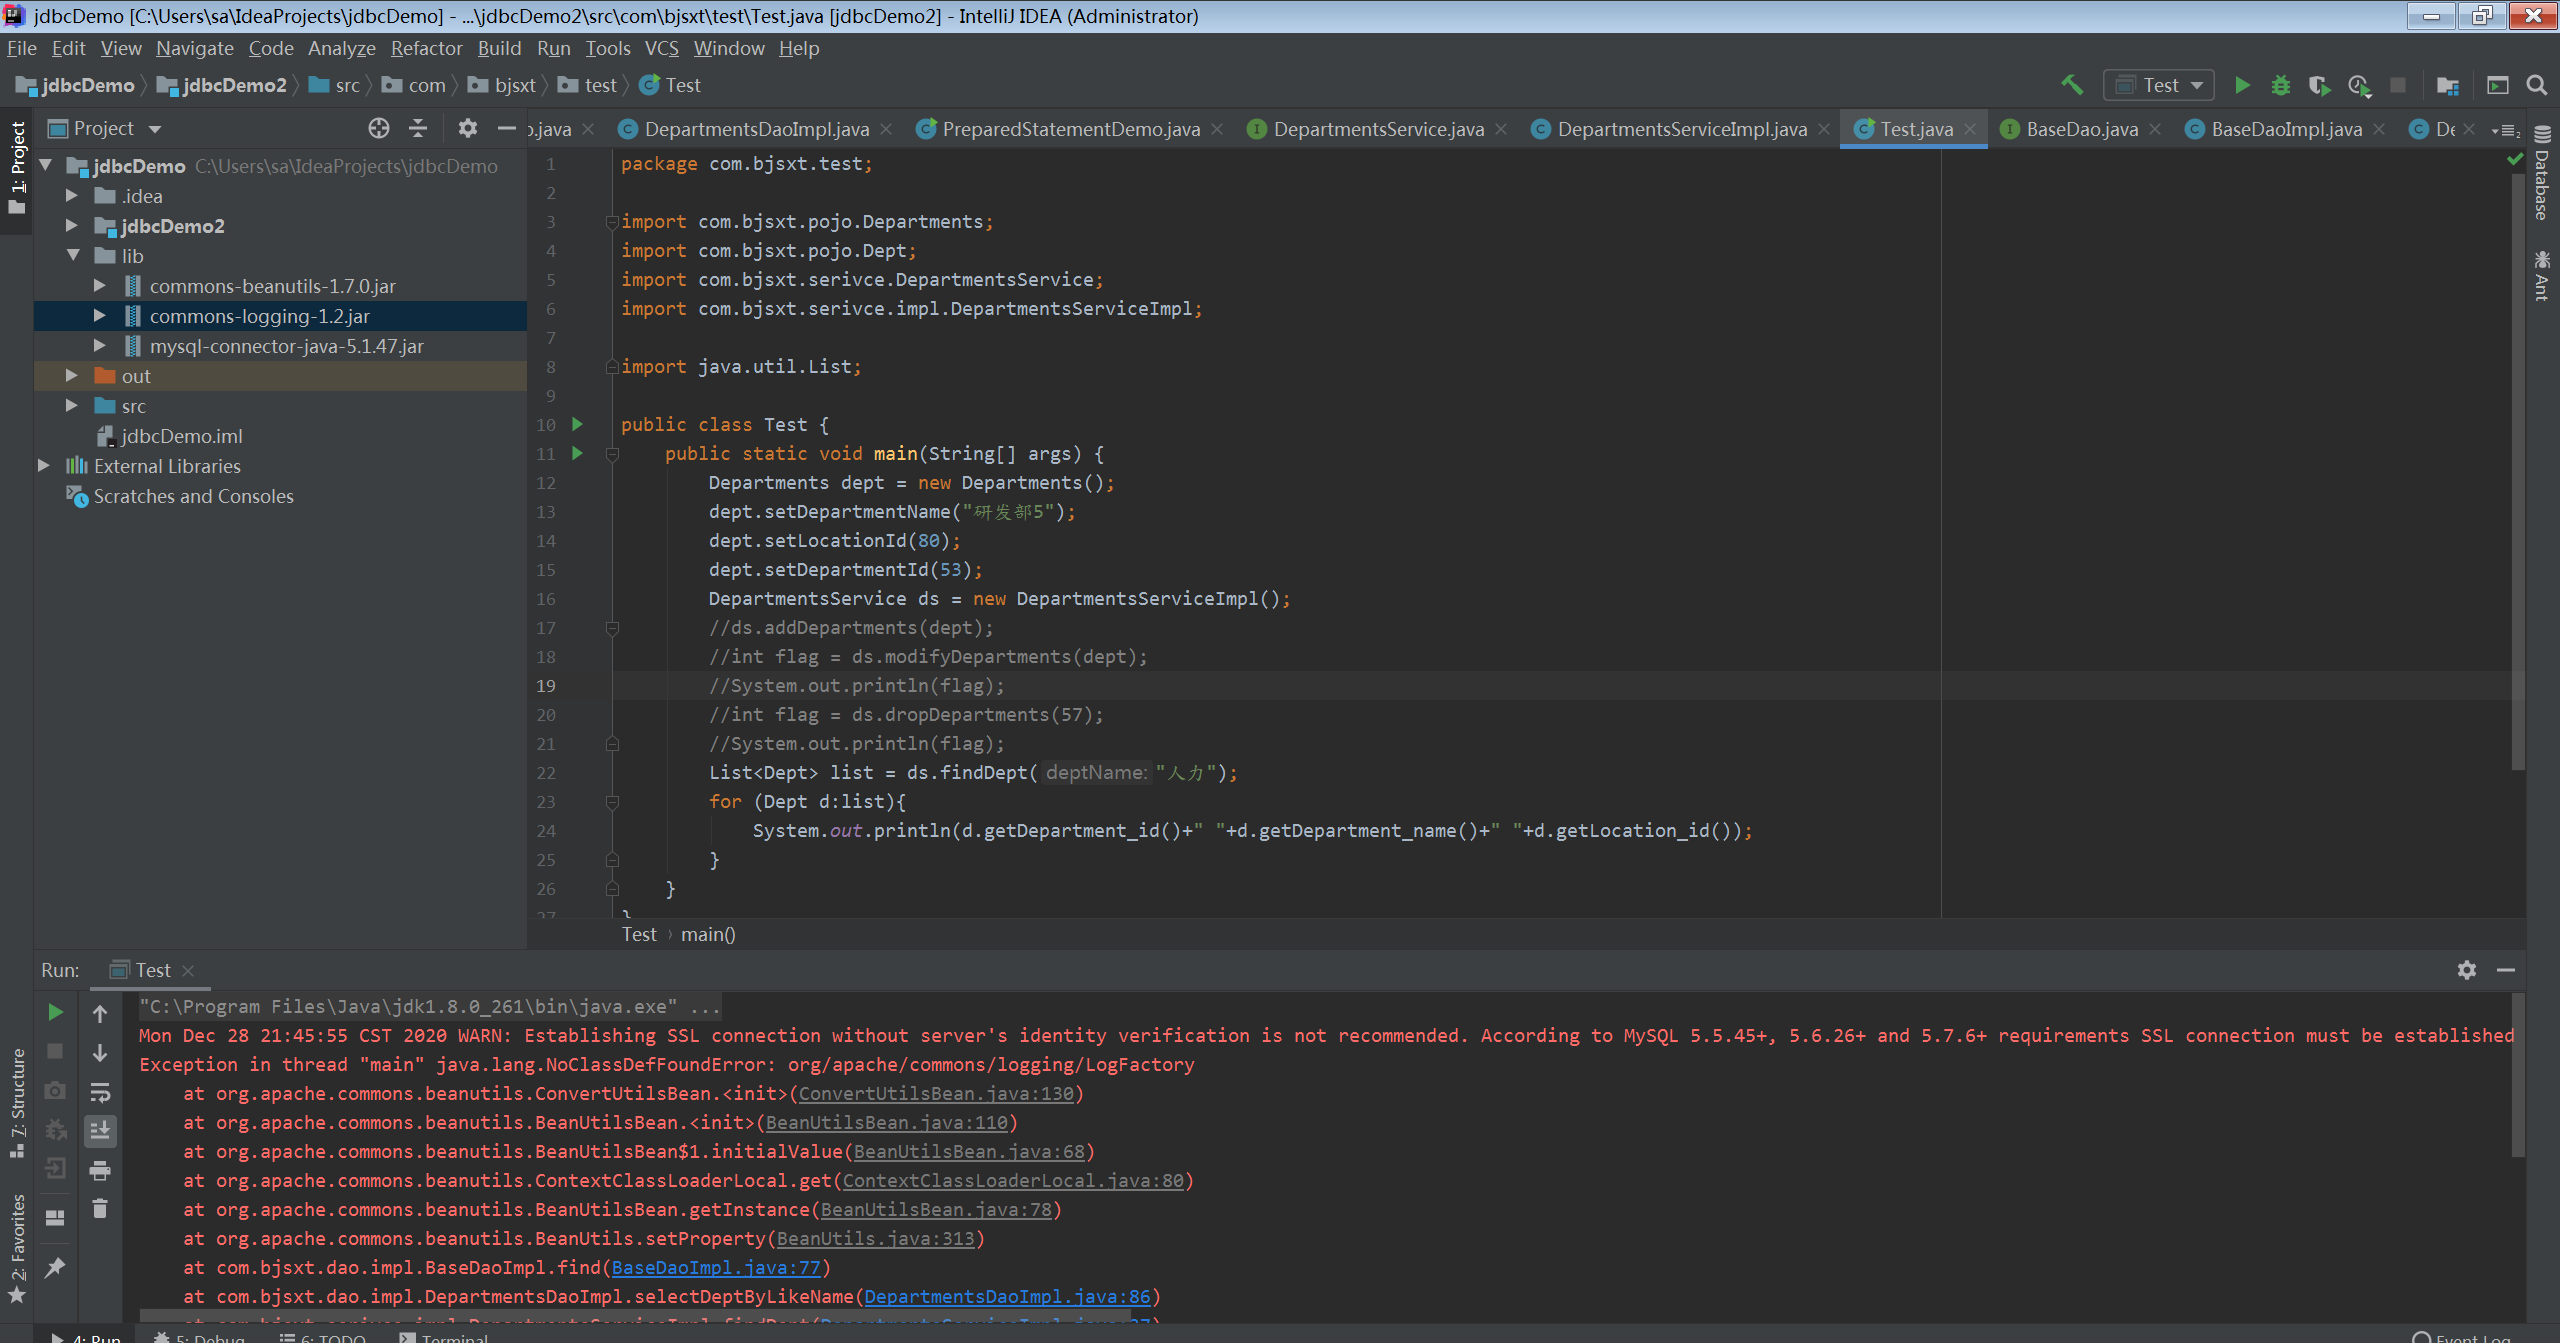Rerun Test in the Run panel
The width and height of the screenshot is (2560, 1343).
[56, 1012]
